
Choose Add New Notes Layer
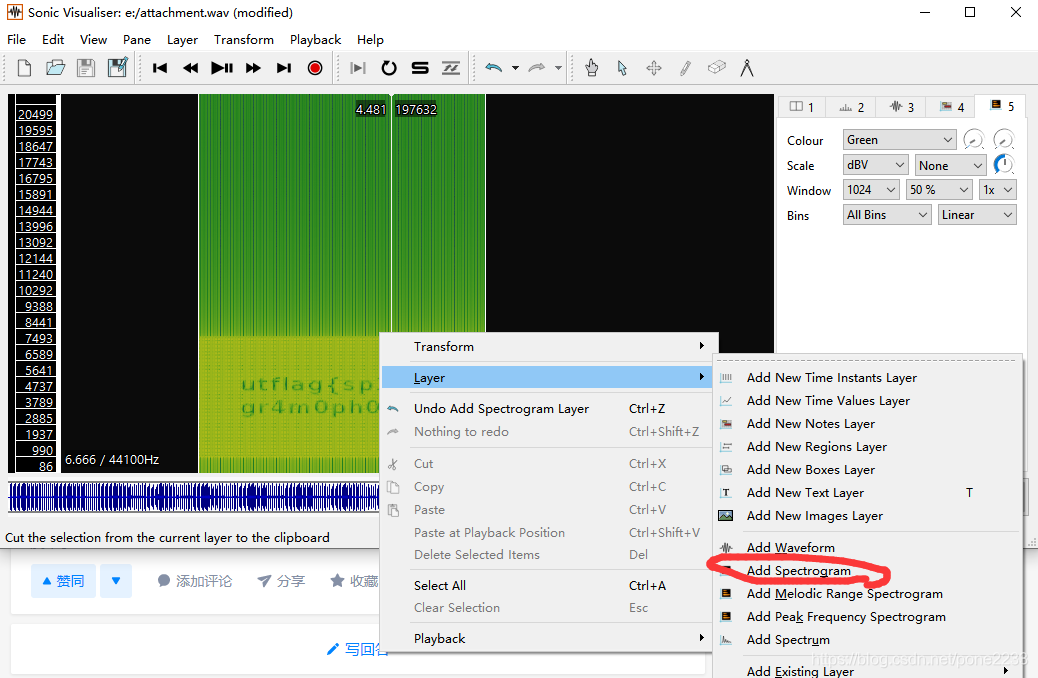point(867,424)
